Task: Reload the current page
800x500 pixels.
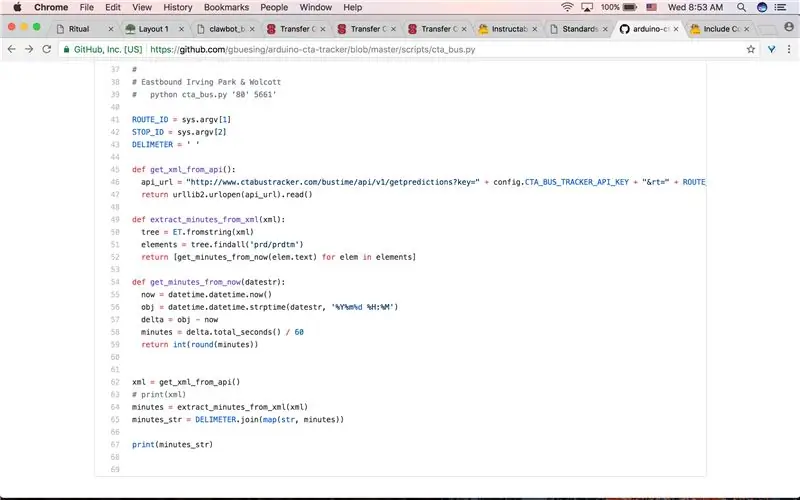Action: [46, 49]
